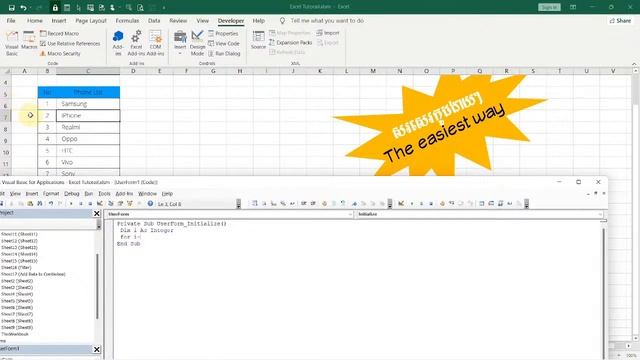This screenshot has height=360, width=640.
Task: Click Undo in the VBA toolbar
Action: [x=51, y=203]
